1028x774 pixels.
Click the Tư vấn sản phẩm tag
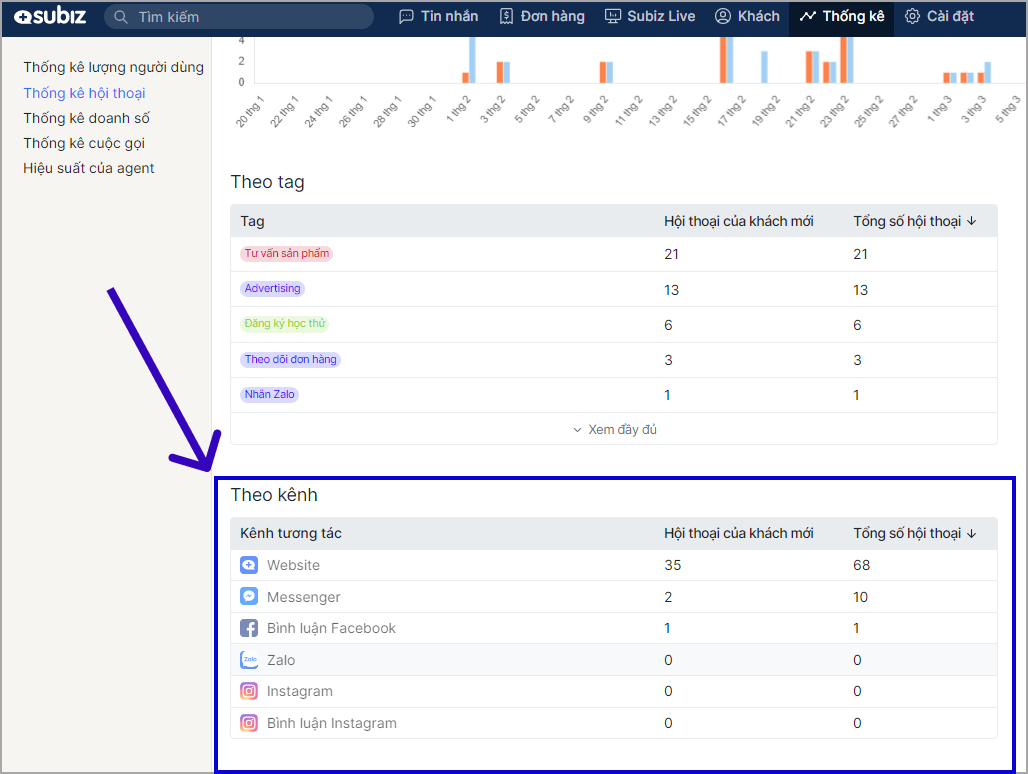click(286, 254)
